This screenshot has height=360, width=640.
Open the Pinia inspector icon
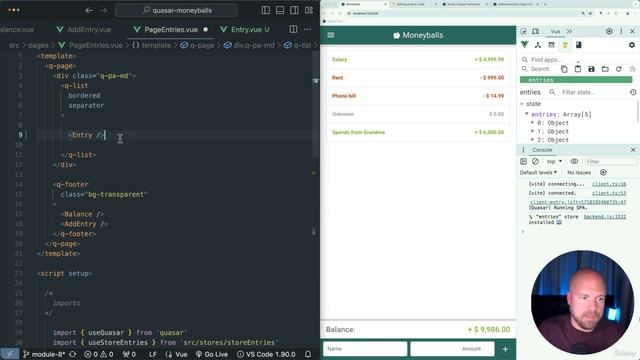(565, 45)
